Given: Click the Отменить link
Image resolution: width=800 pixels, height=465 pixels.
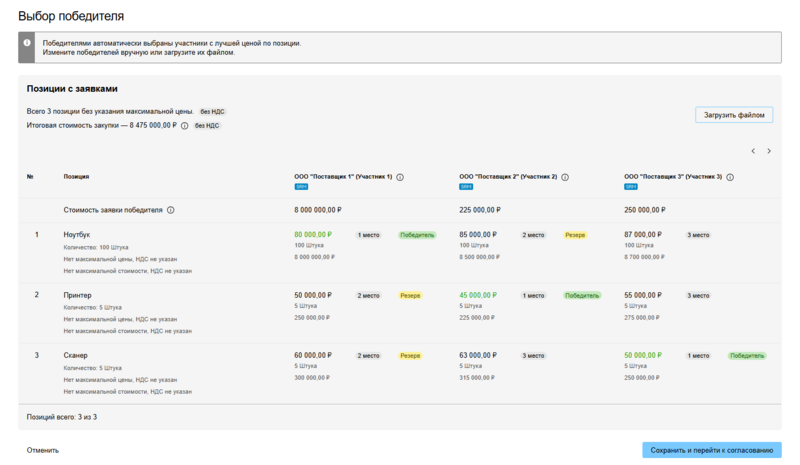Looking at the screenshot, I should [43, 450].
